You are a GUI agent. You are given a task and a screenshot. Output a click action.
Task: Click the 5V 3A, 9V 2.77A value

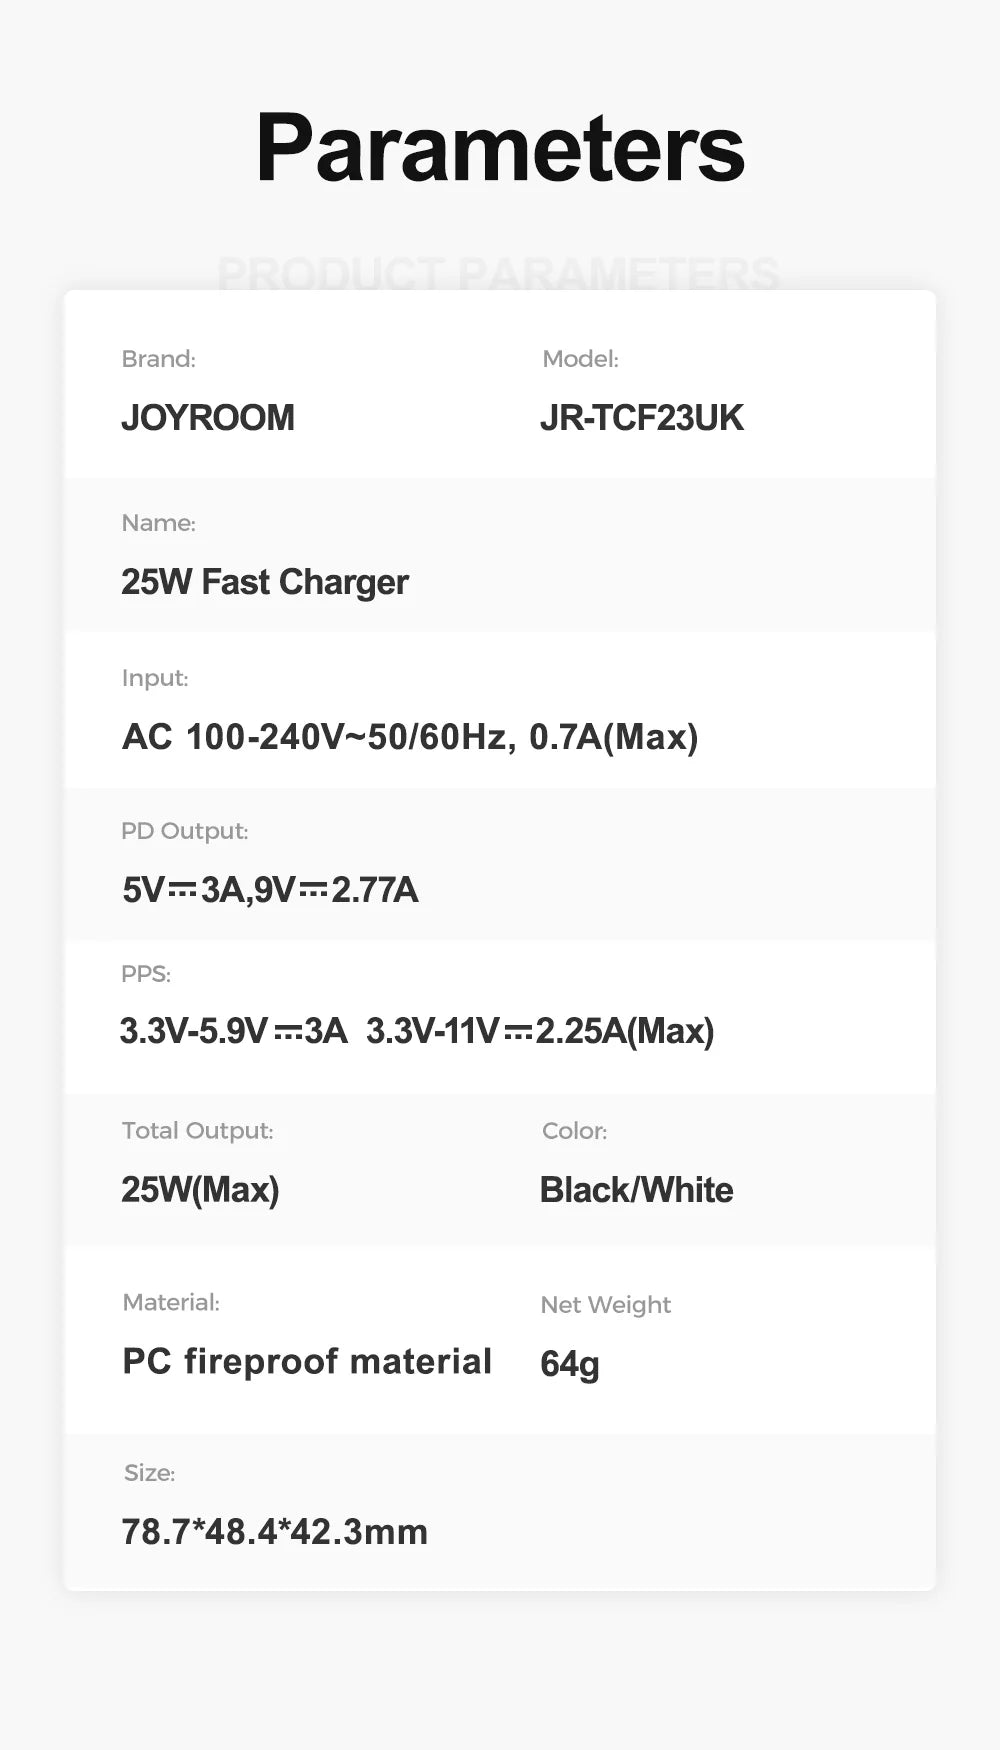pos(270,889)
